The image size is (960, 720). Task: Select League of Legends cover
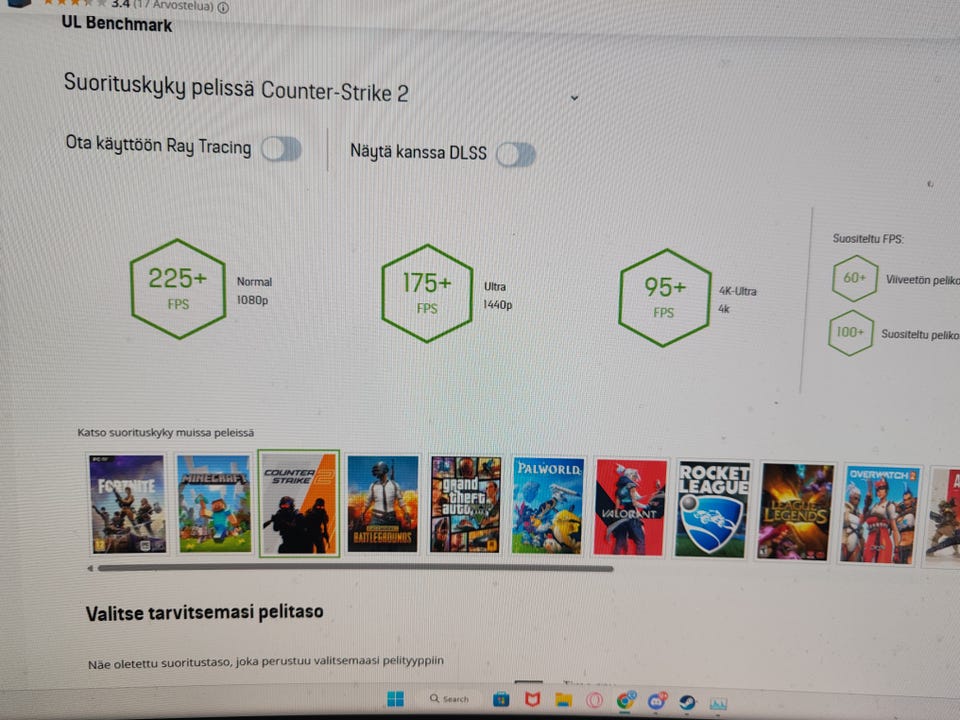[x=795, y=512]
